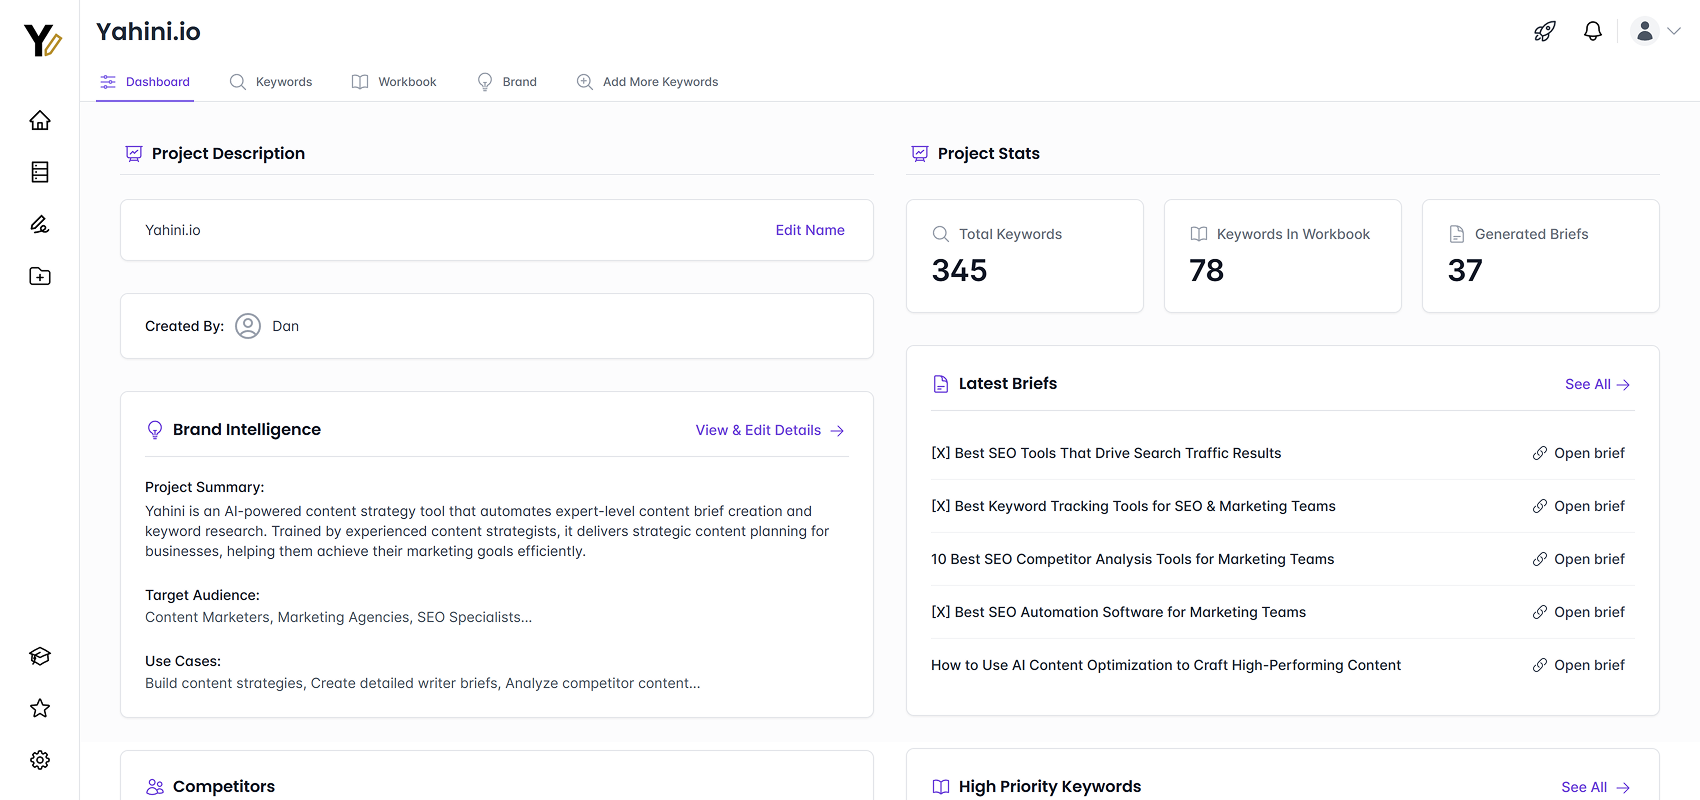Click See All for High Priority Keywords

coord(1595,787)
